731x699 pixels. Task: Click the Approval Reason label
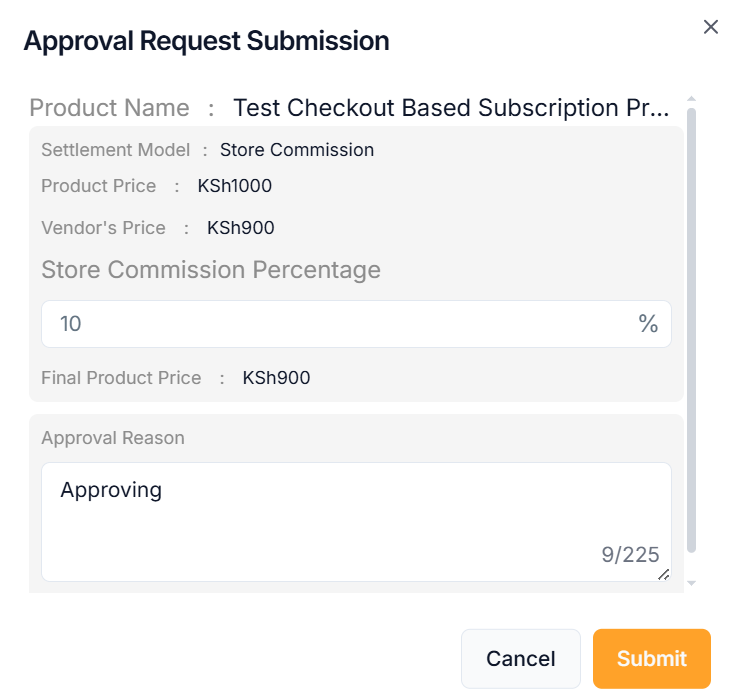[x=113, y=438]
